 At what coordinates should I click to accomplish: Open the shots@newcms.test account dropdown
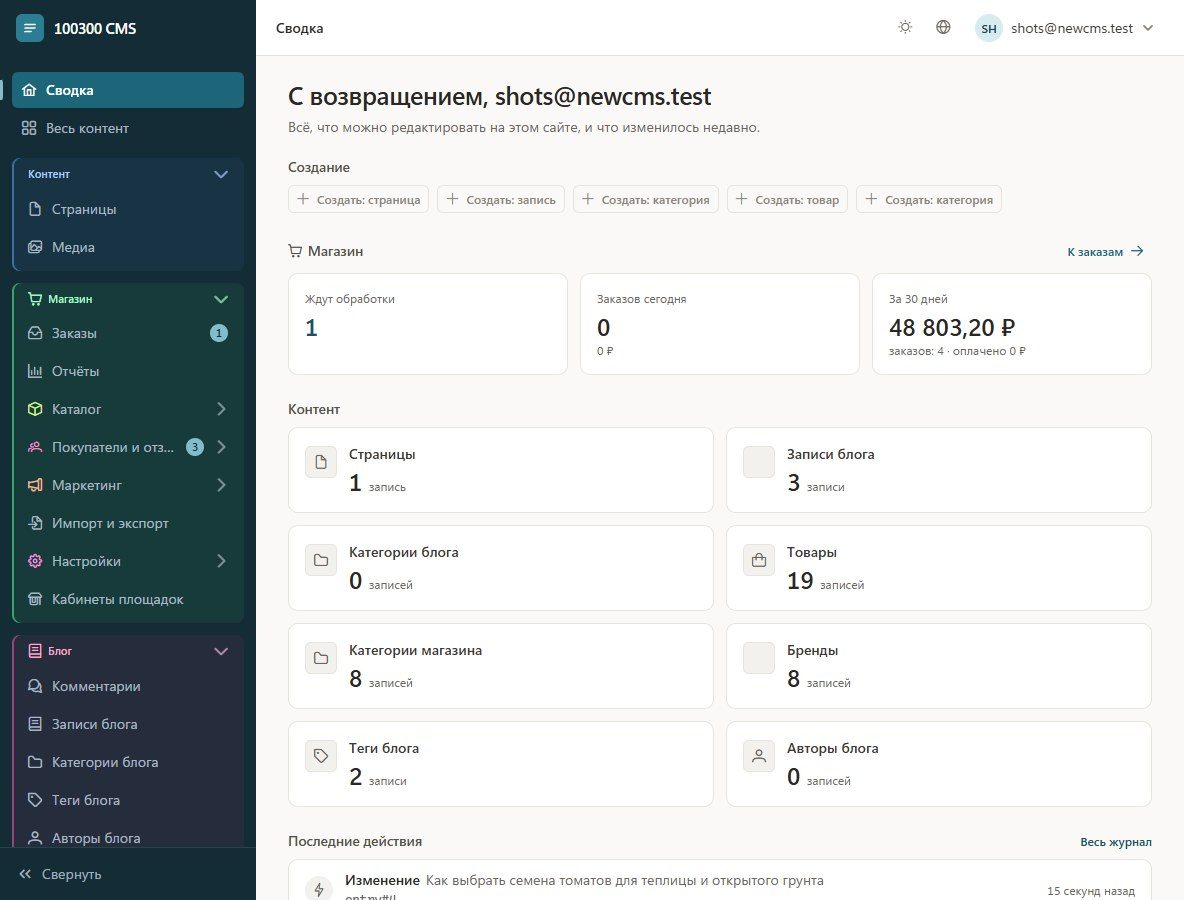click(x=1064, y=28)
